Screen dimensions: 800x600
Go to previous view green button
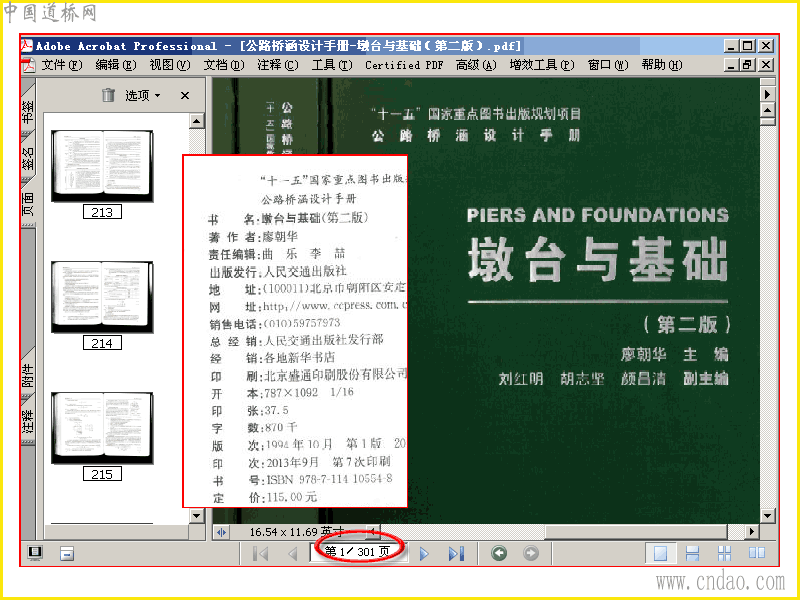(499, 553)
